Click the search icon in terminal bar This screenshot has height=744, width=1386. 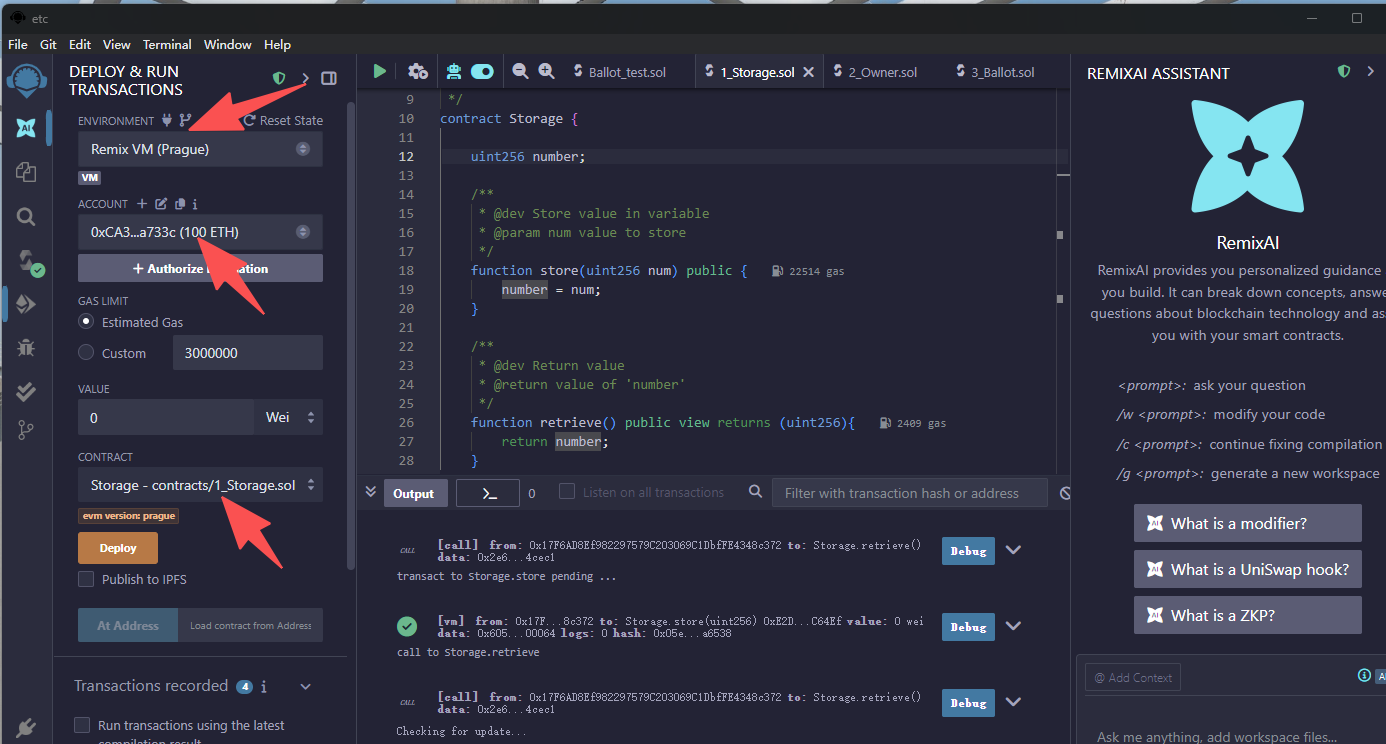coord(756,492)
